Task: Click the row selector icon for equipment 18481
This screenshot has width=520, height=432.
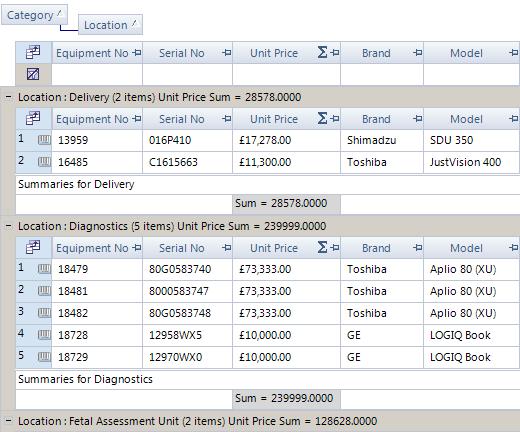Action: pos(44,291)
